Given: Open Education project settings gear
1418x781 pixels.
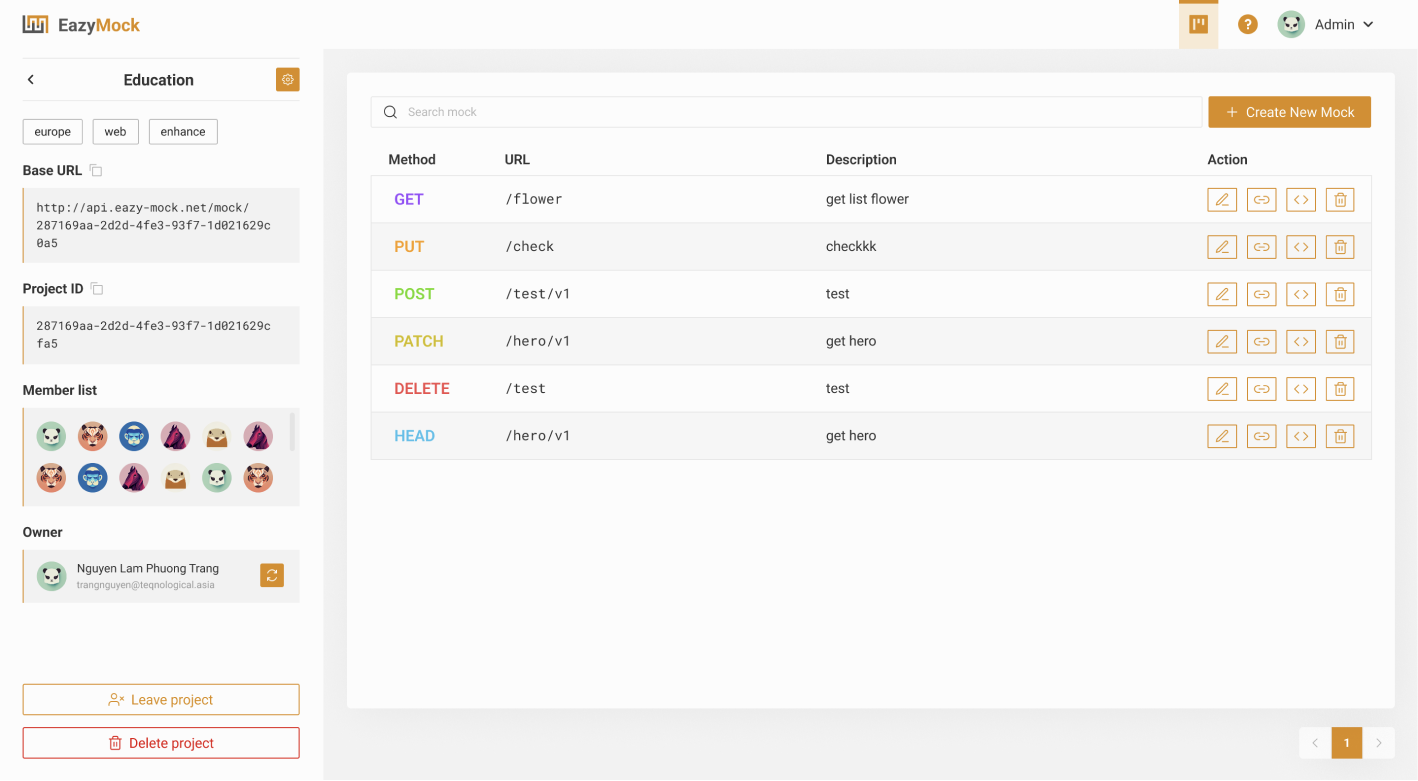Looking at the screenshot, I should 288,80.
